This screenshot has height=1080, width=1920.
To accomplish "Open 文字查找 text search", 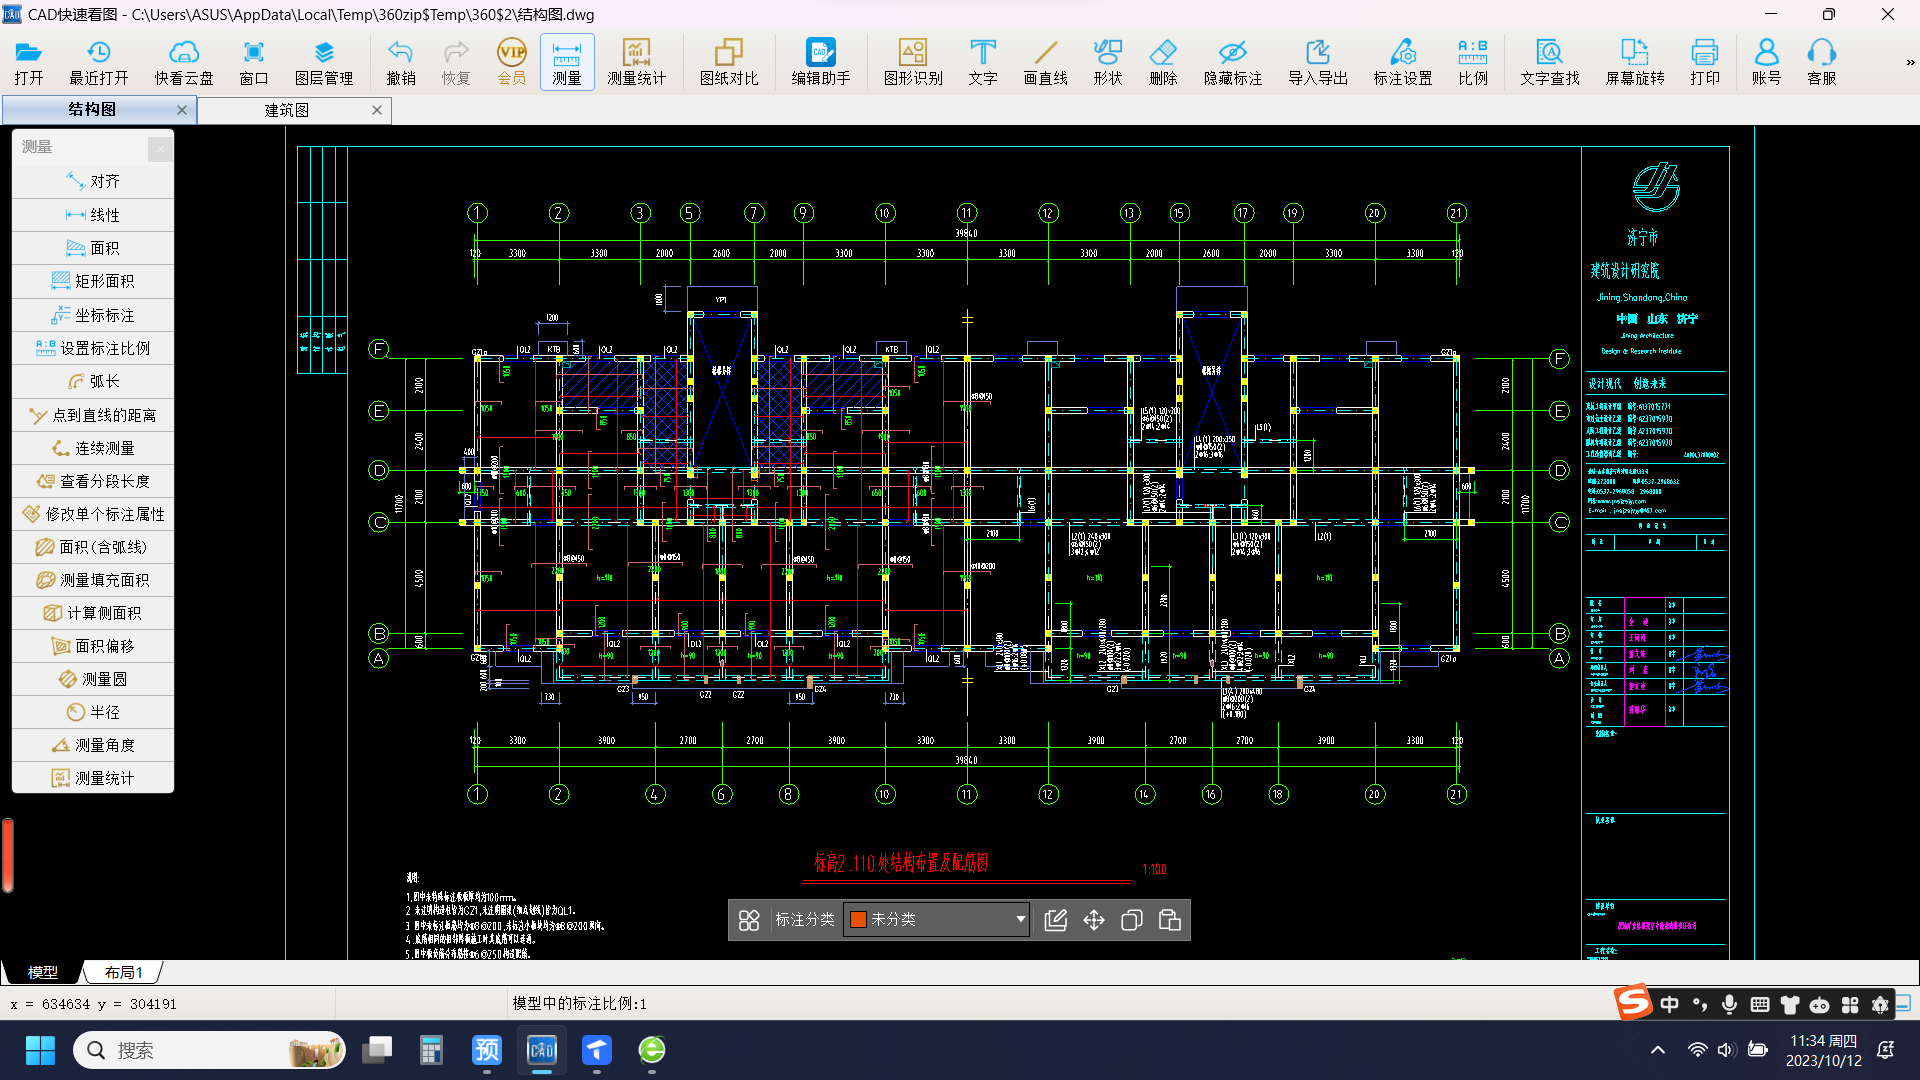I will click(1550, 62).
